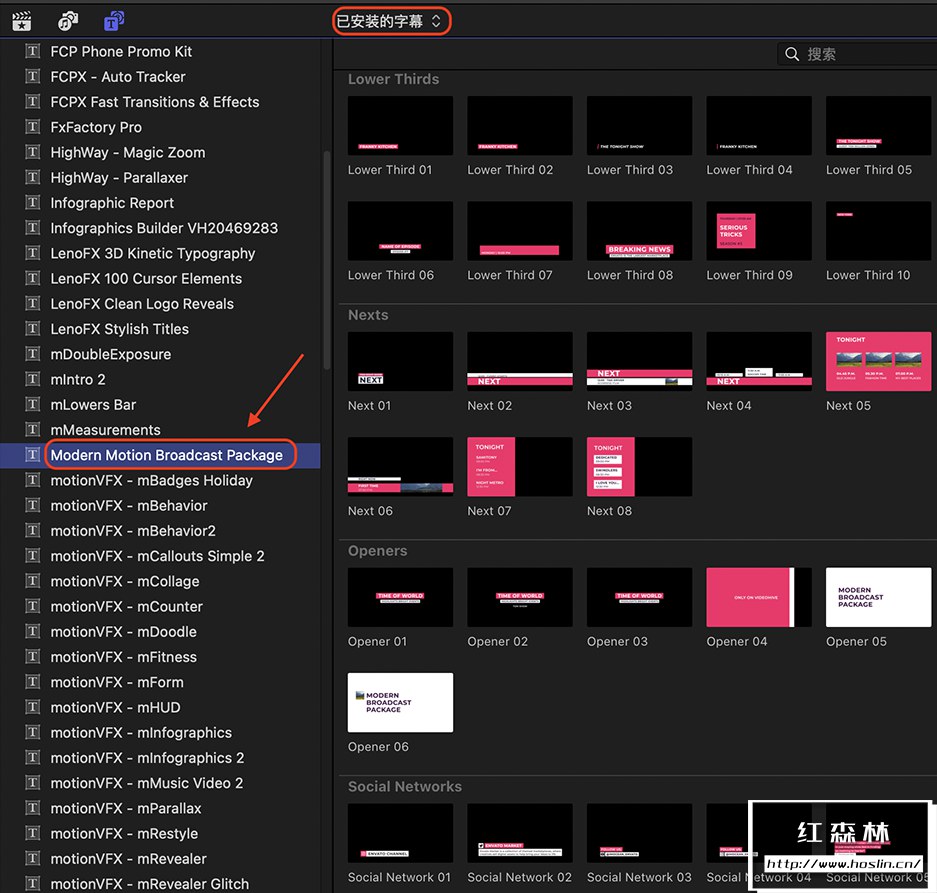Select LenoFX Stylish Titles category
The height and width of the screenshot is (893, 937).
[x=160, y=329]
